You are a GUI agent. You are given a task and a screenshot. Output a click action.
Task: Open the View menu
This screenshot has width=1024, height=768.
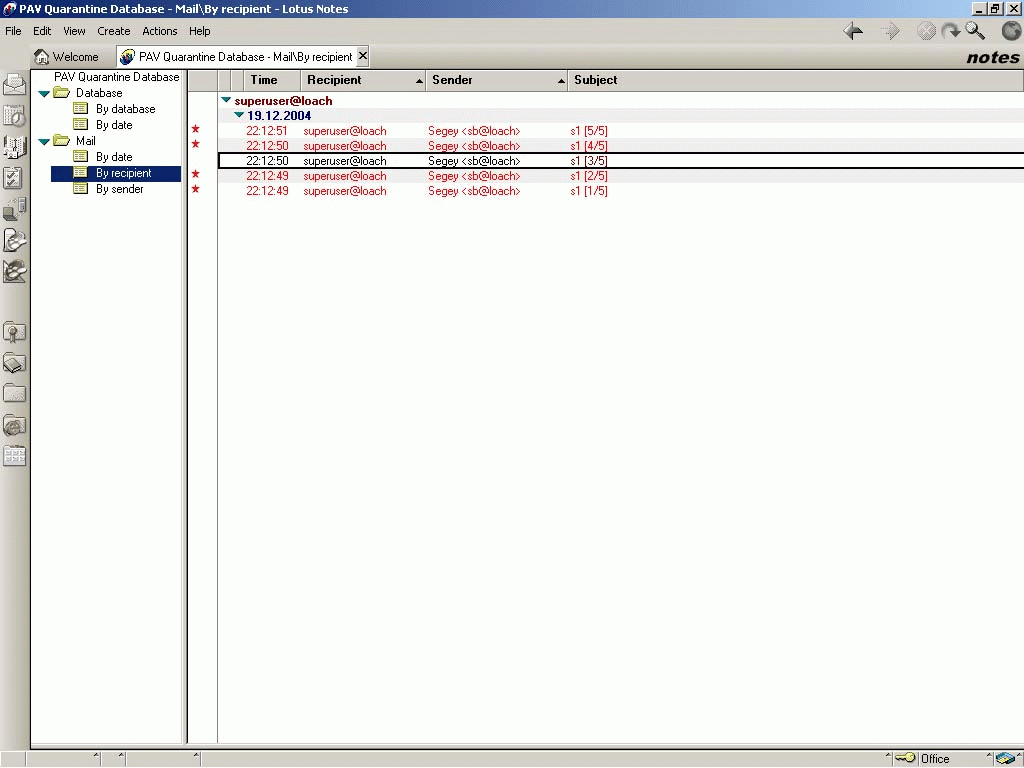[x=74, y=31]
